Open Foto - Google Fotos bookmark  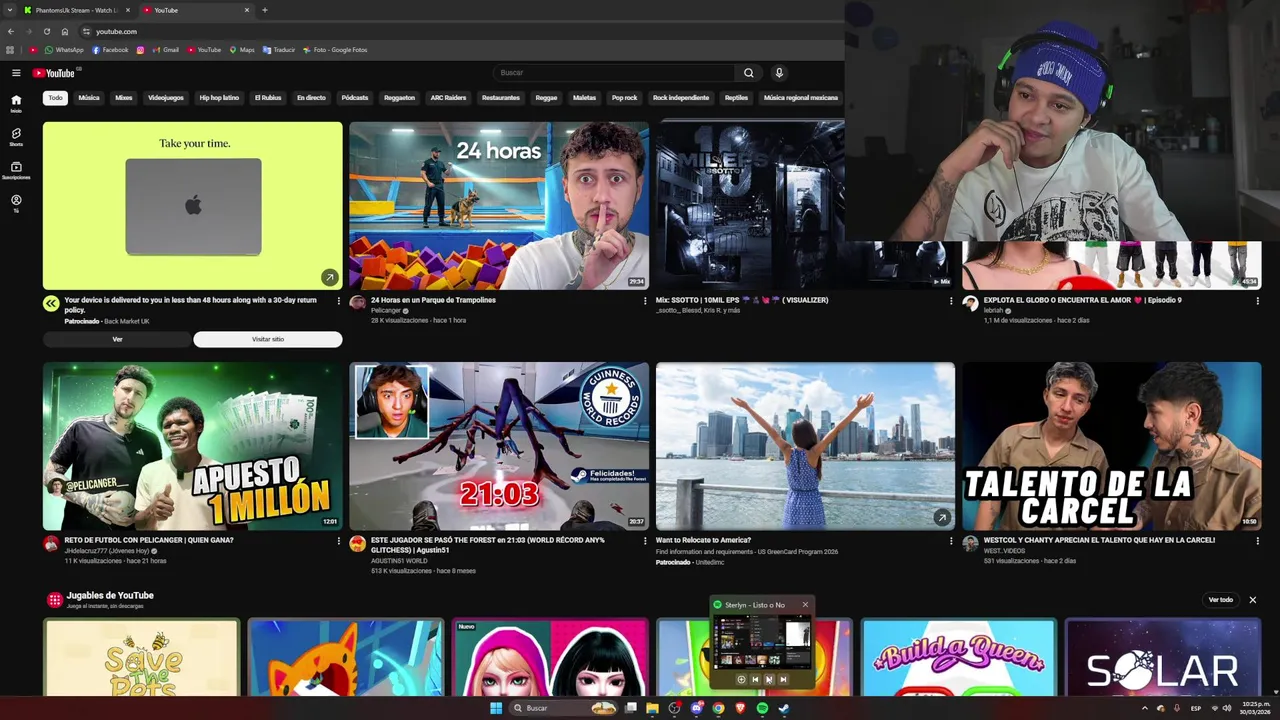pyautogui.click(x=335, y=49)
